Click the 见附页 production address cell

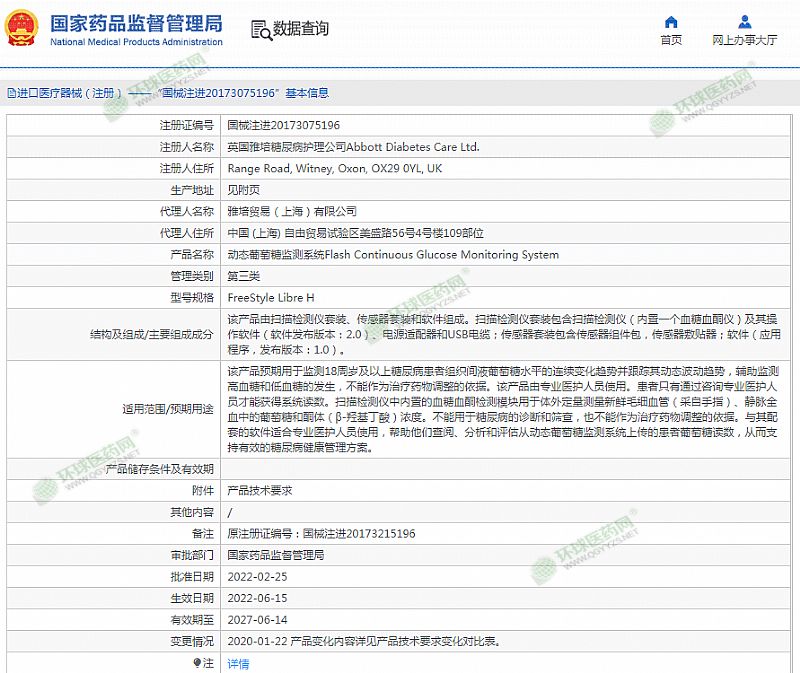(244, 190)
